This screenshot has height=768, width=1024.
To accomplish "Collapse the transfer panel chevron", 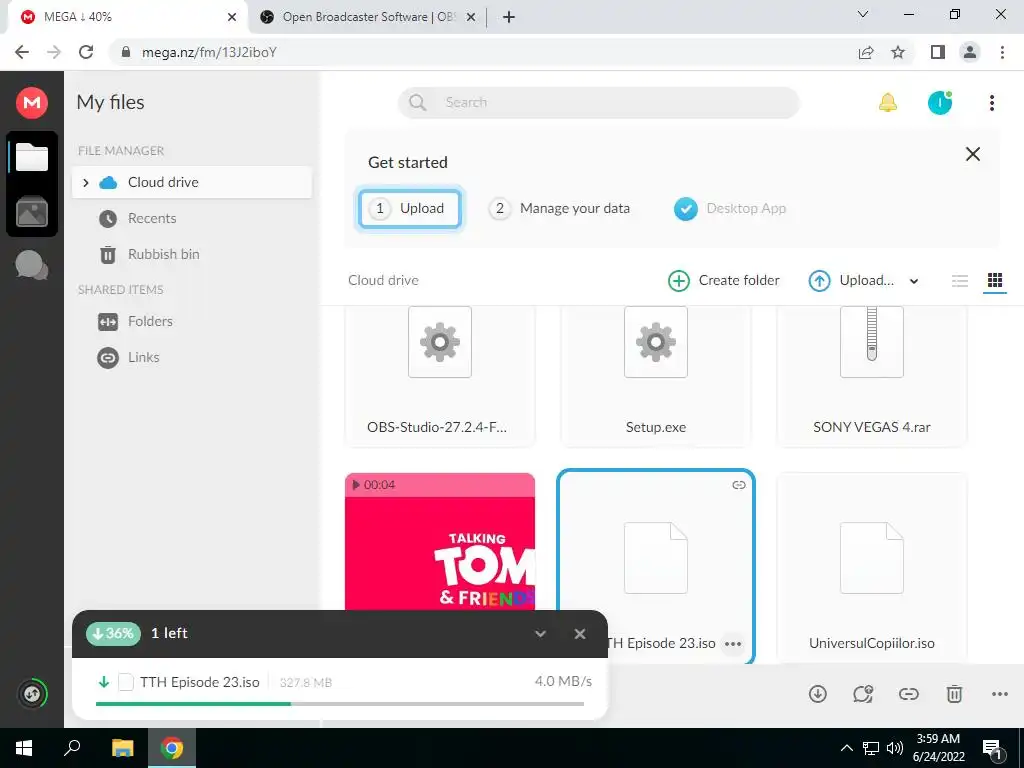I will pyautogui.click(x=540, y=634).
